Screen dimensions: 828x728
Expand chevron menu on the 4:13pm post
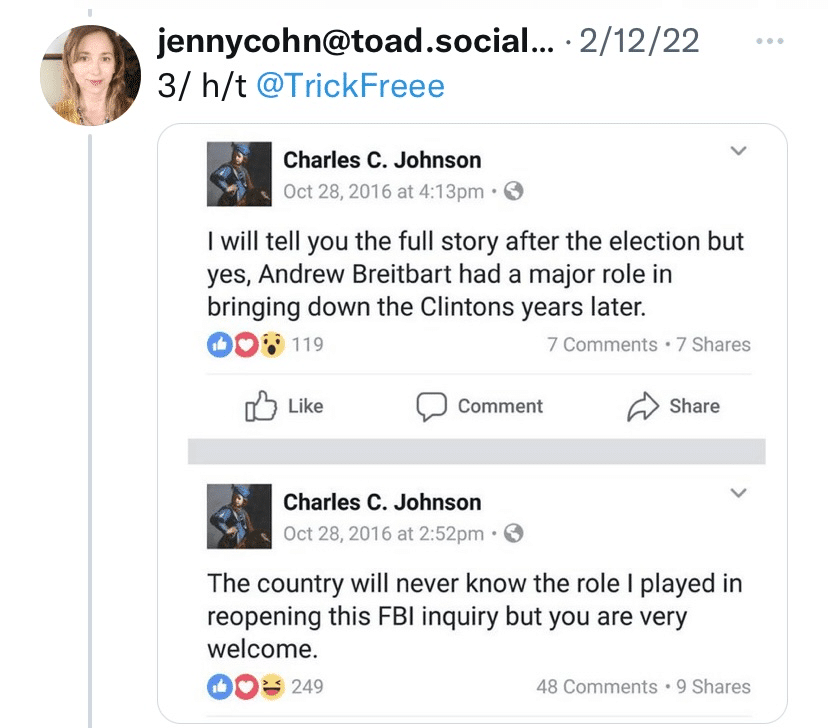(x=738, y=152)
